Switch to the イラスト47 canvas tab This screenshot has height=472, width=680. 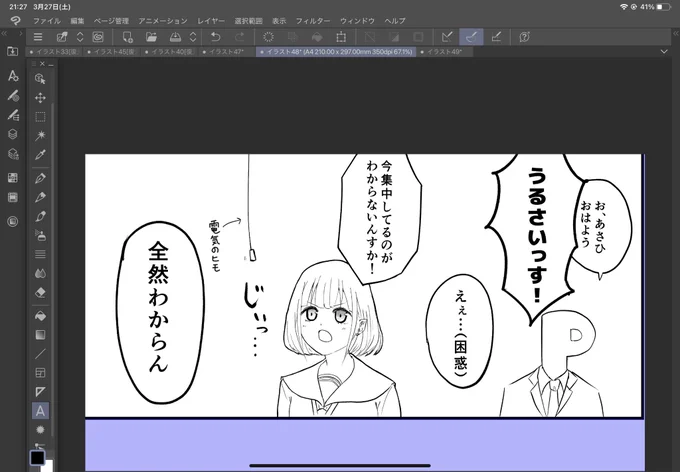pos(226,52)
